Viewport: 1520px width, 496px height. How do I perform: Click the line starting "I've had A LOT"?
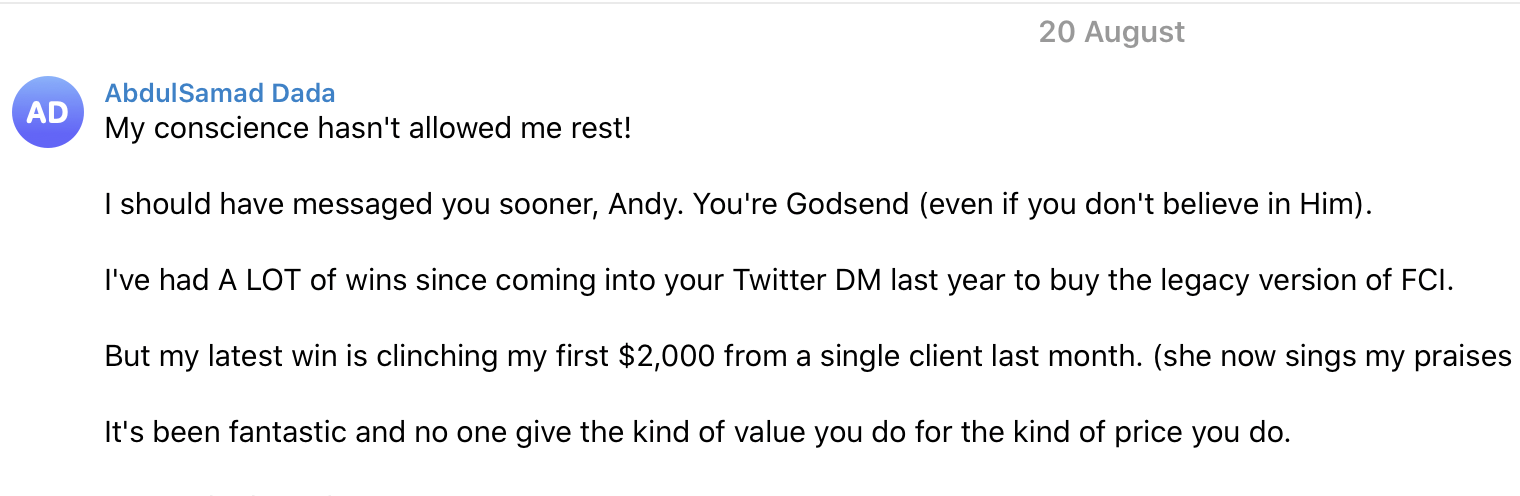(x=779, y=281)
